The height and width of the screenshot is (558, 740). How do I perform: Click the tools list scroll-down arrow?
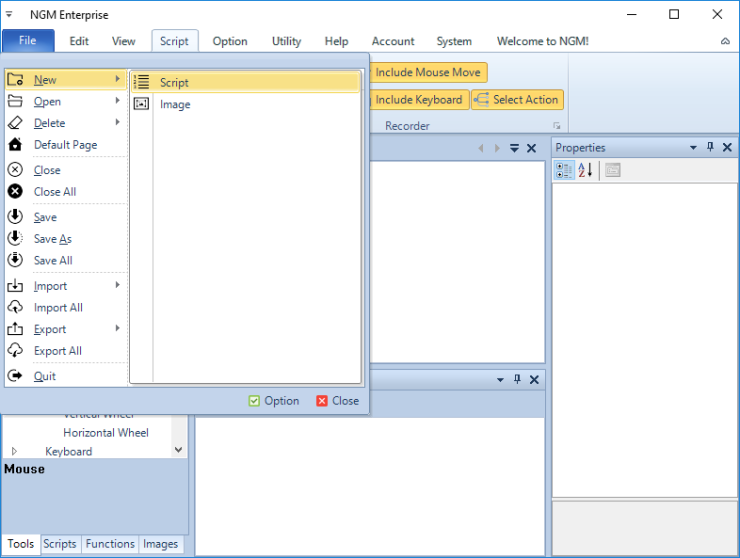178,450
